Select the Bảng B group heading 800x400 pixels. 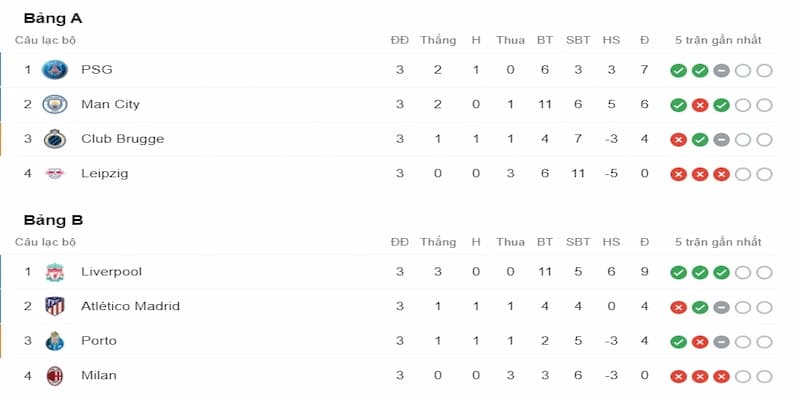pos(53,220)
